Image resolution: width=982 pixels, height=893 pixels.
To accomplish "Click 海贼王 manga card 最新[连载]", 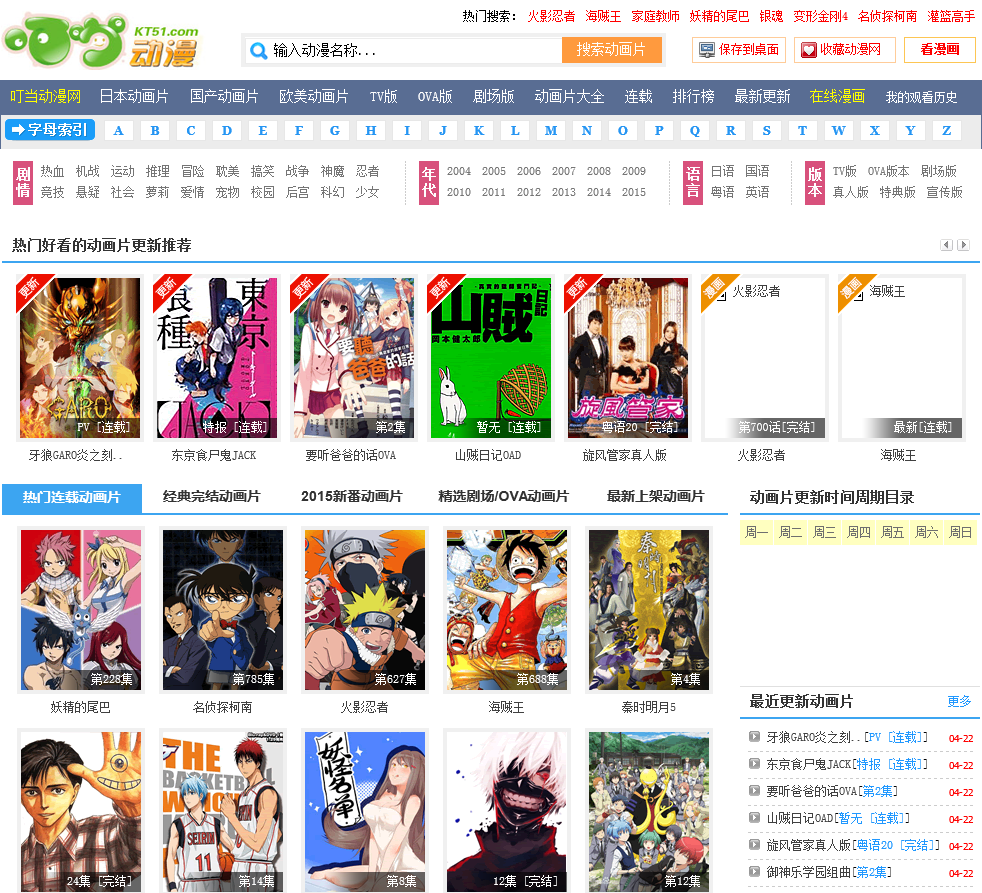I will coord(902,358).
